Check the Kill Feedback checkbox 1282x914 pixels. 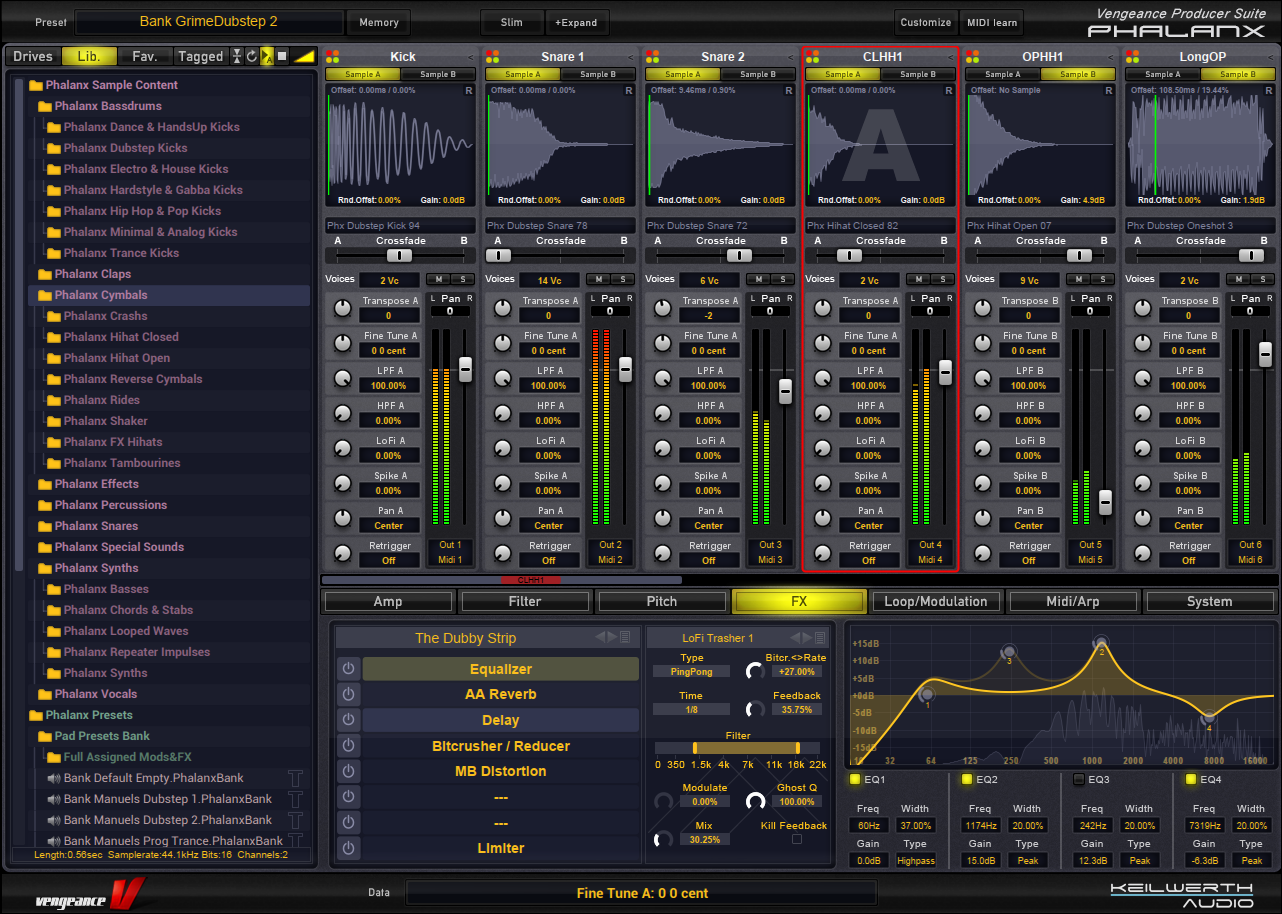click(x=797, y=840)
